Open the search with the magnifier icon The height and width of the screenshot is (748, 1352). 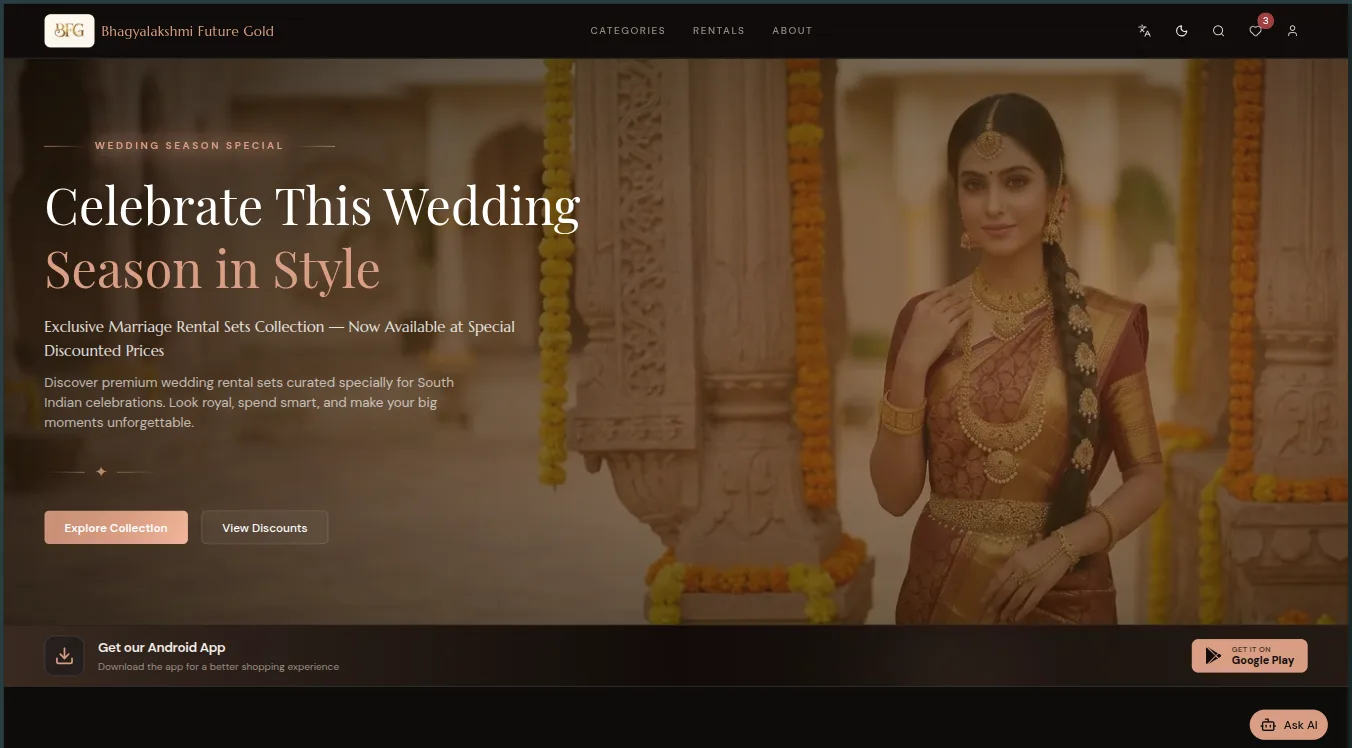1218,31
